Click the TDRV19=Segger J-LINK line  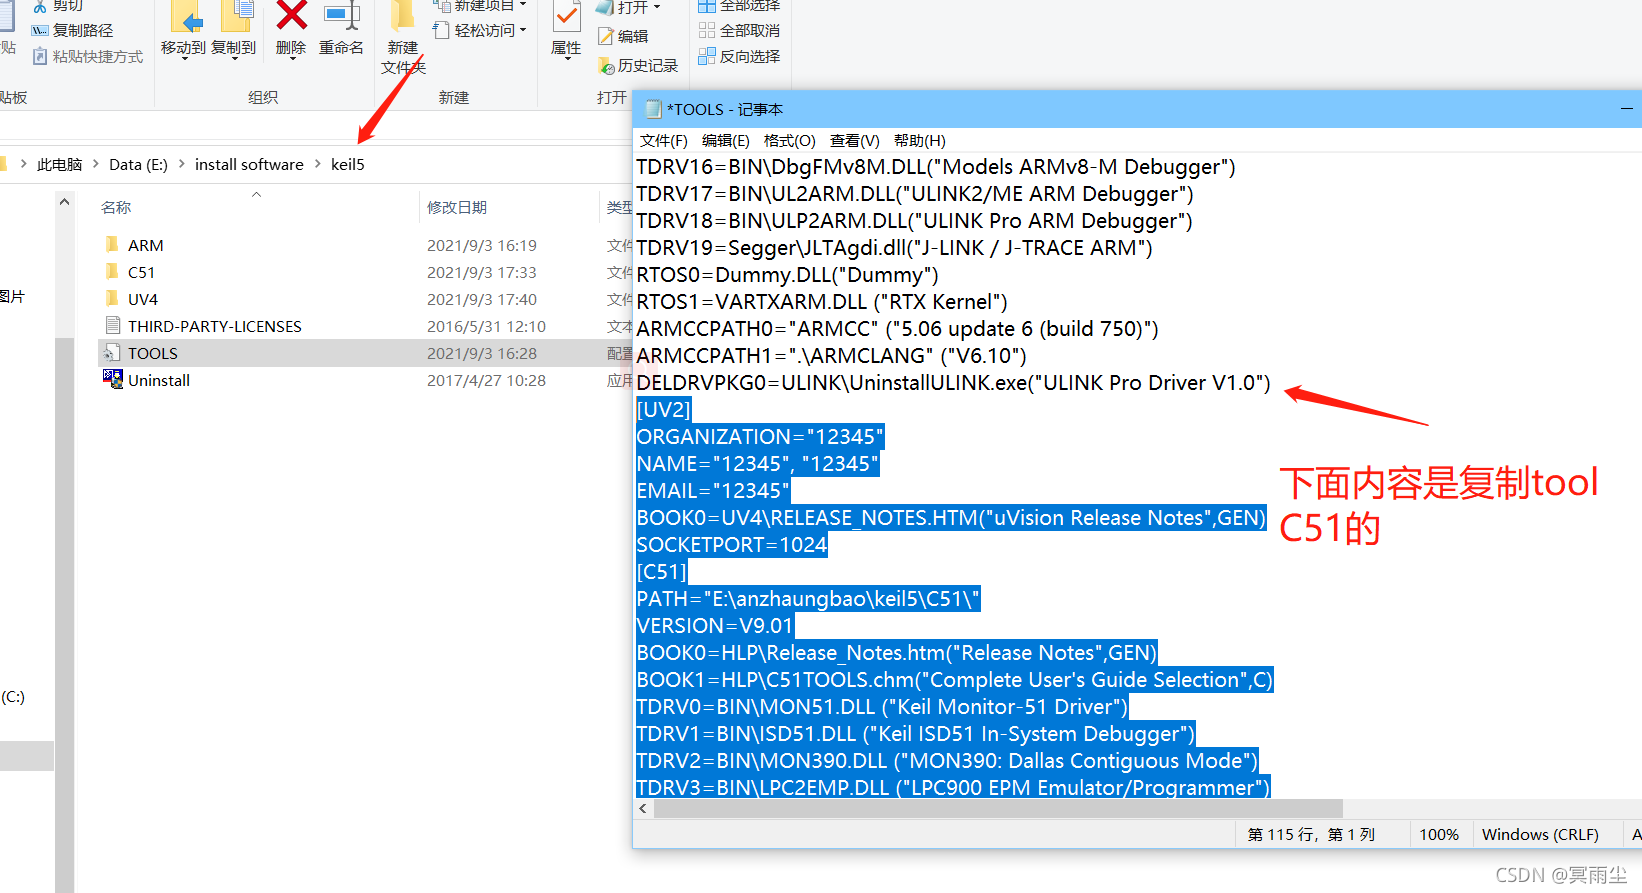click(x=895, y=248)
